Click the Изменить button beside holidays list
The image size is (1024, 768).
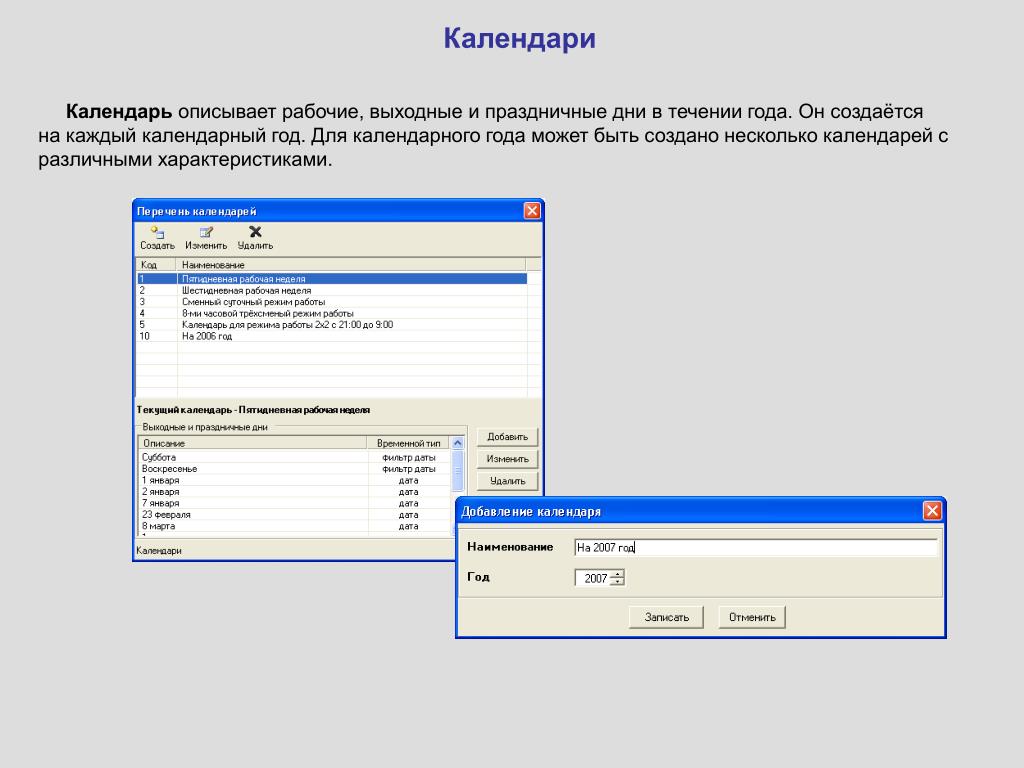coord(507,459)
